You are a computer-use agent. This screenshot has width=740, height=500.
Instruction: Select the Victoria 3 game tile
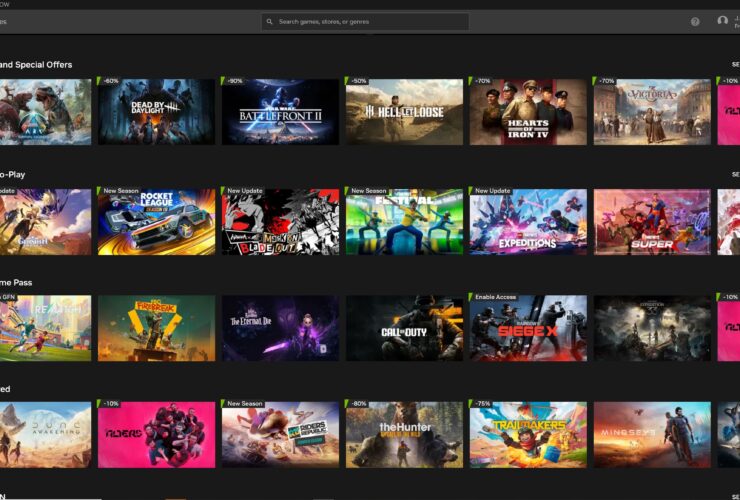(x=652, y=112)
